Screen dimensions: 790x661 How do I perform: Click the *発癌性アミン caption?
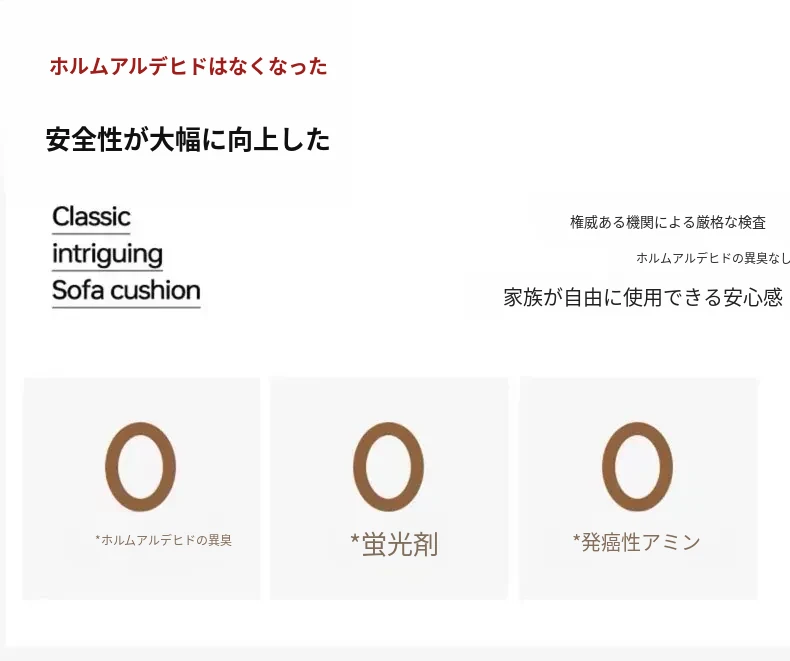[637, 542]
